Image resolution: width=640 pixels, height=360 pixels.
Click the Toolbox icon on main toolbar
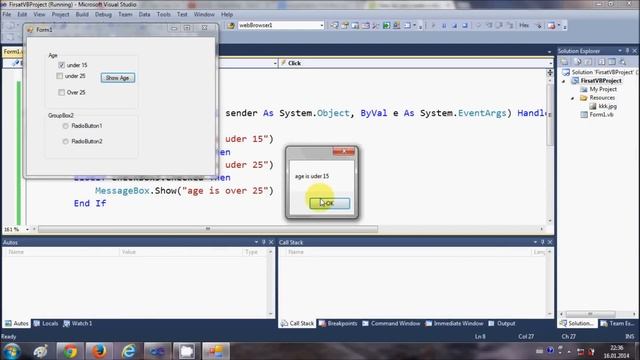point(375,25)
